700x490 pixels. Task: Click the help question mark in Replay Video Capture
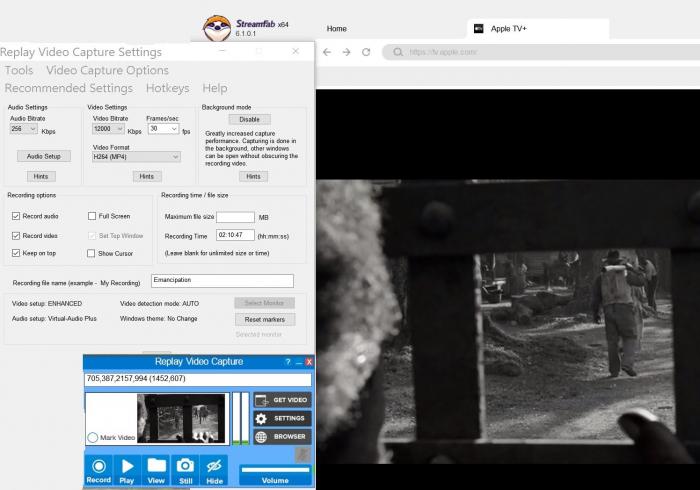(x=288, y=361)
